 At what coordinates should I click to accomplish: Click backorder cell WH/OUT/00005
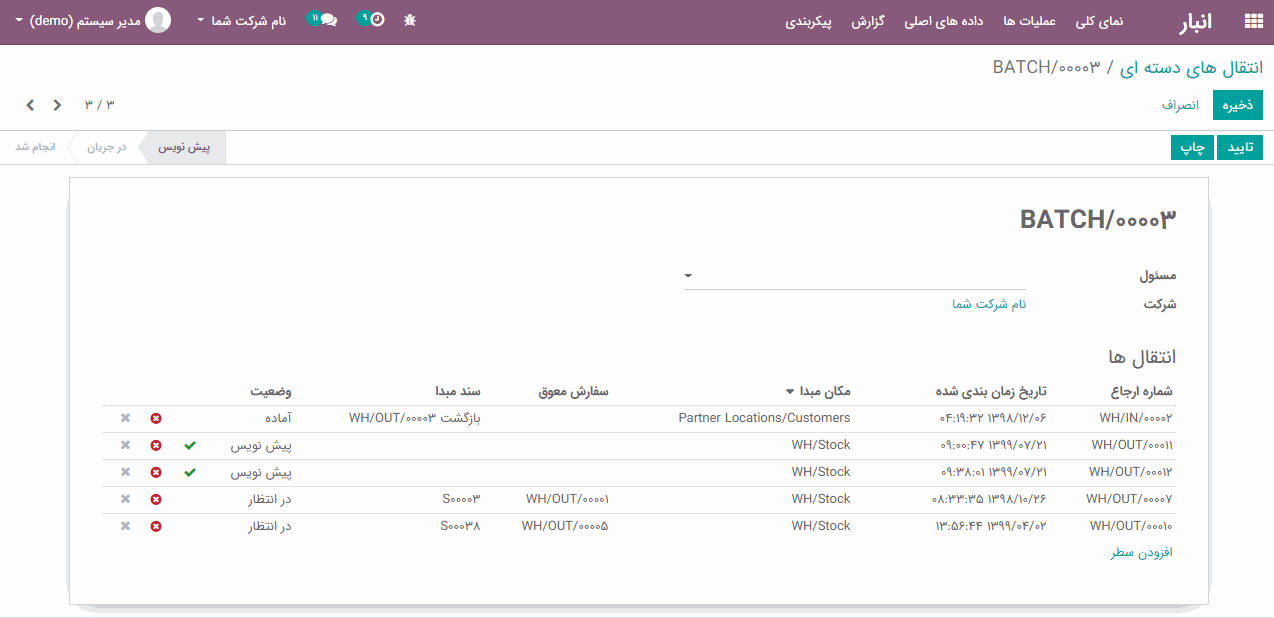pos(565,526)
